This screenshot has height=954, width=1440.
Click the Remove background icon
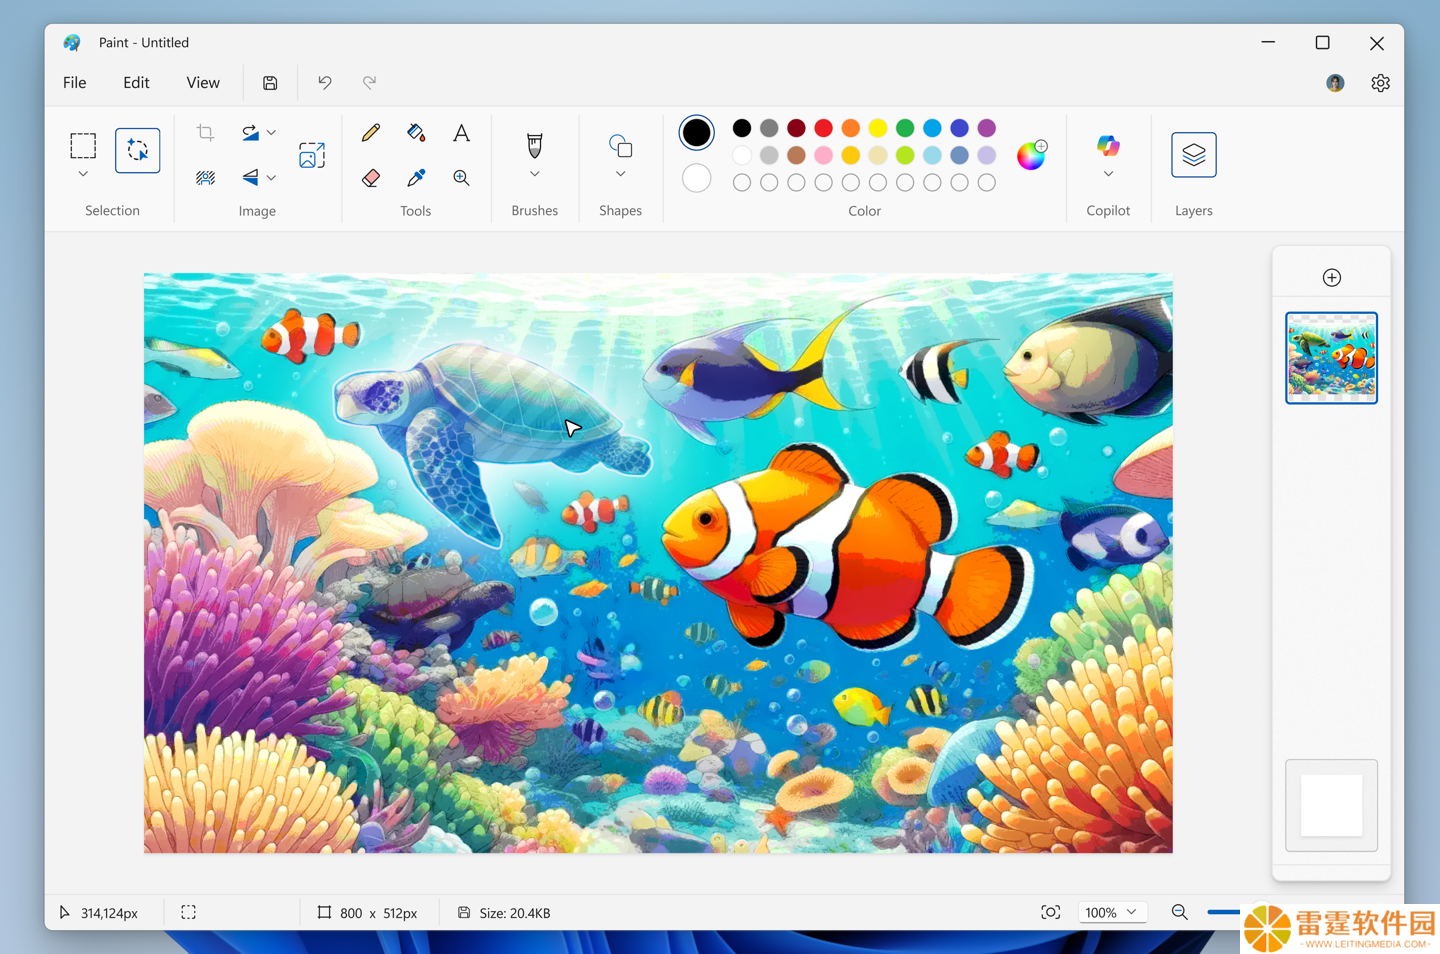coord(205,177)
